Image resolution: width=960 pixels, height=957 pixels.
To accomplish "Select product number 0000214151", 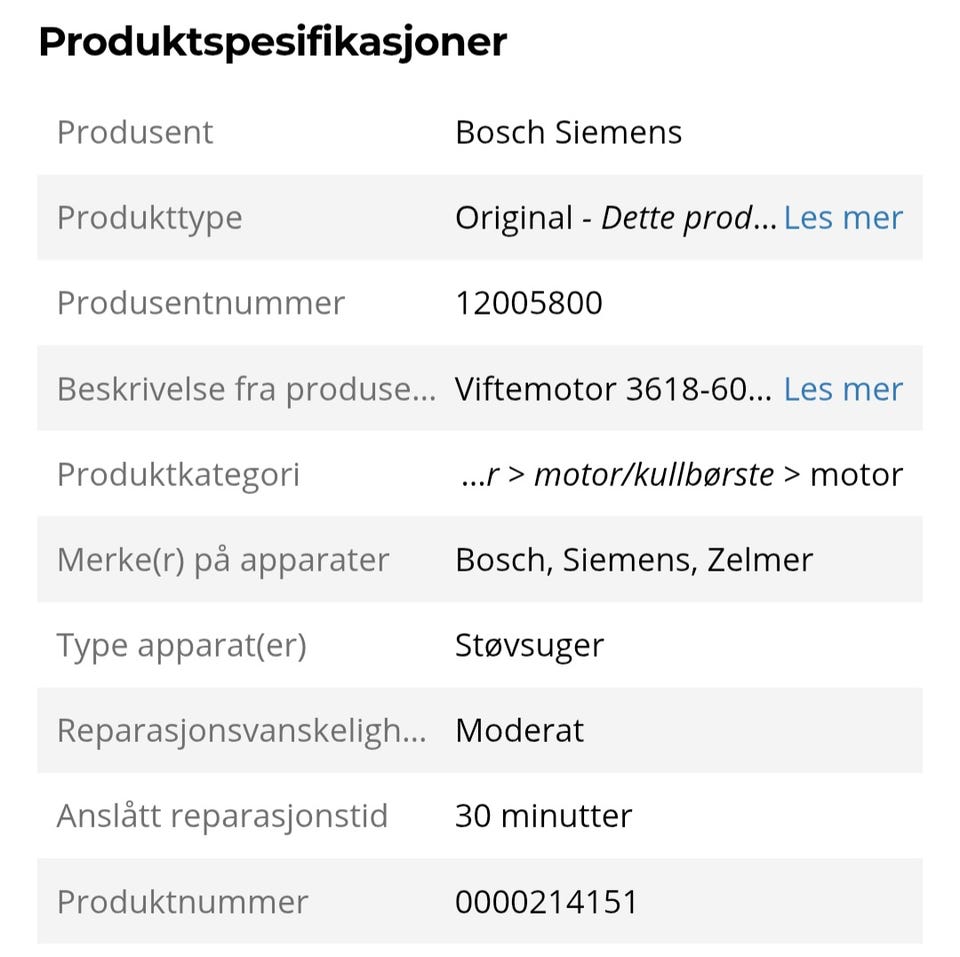I will tap(546, 902).
